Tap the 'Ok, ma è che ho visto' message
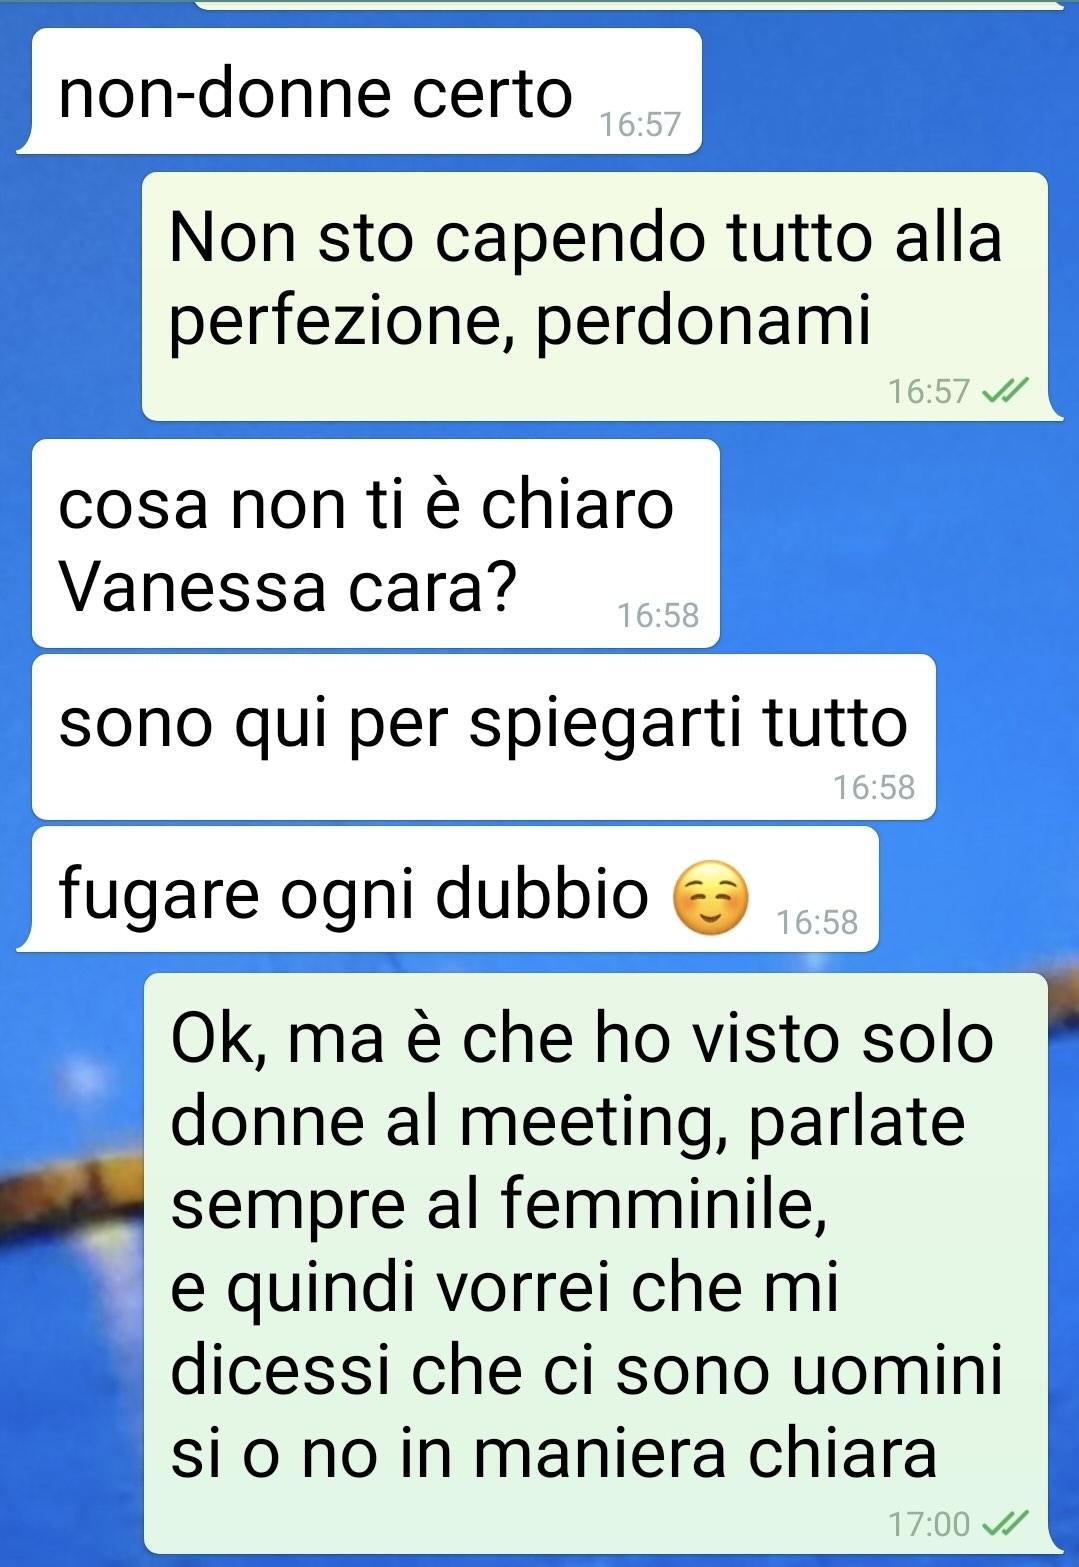 pos(596,1263)
